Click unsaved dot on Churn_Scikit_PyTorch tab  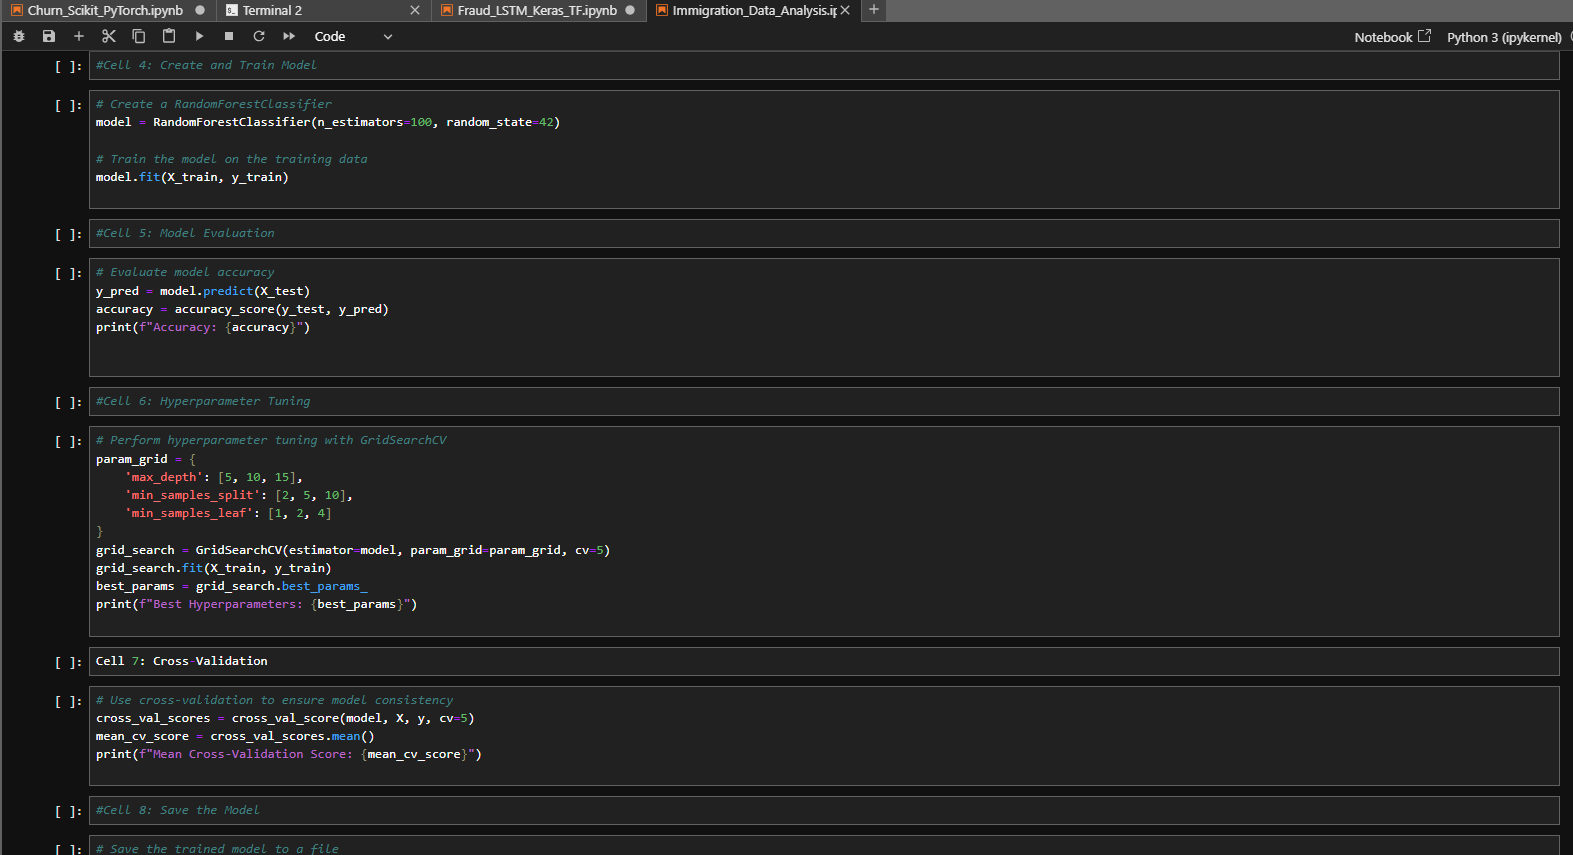point(200,10)
